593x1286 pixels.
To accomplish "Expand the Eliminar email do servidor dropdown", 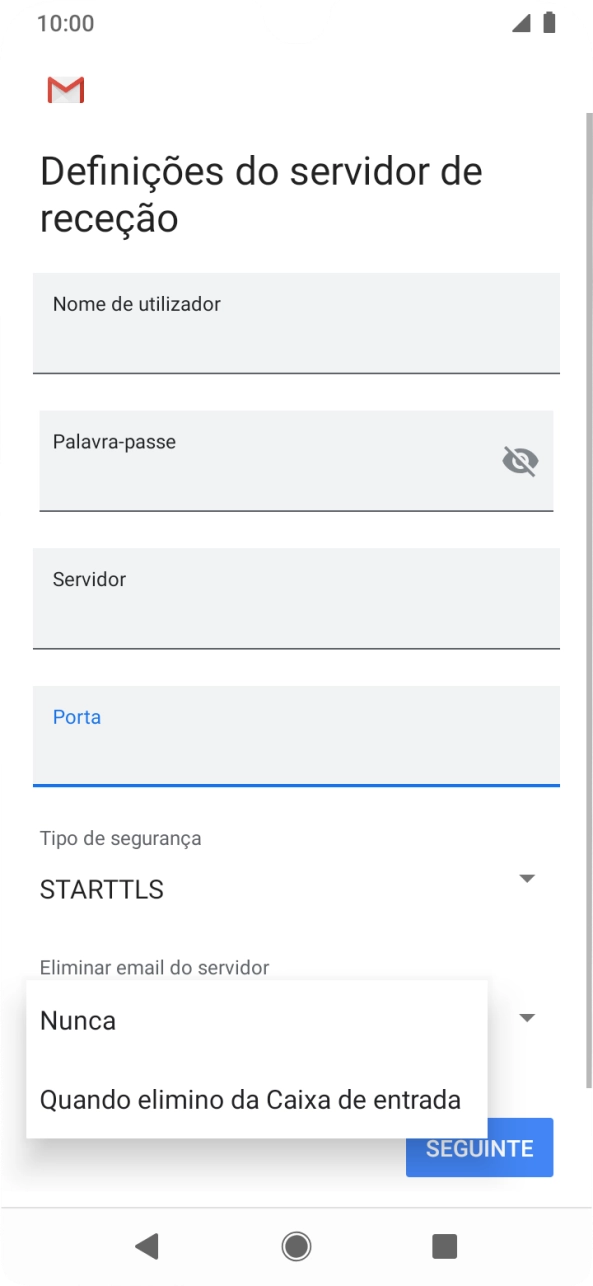I will point(527,1017).
